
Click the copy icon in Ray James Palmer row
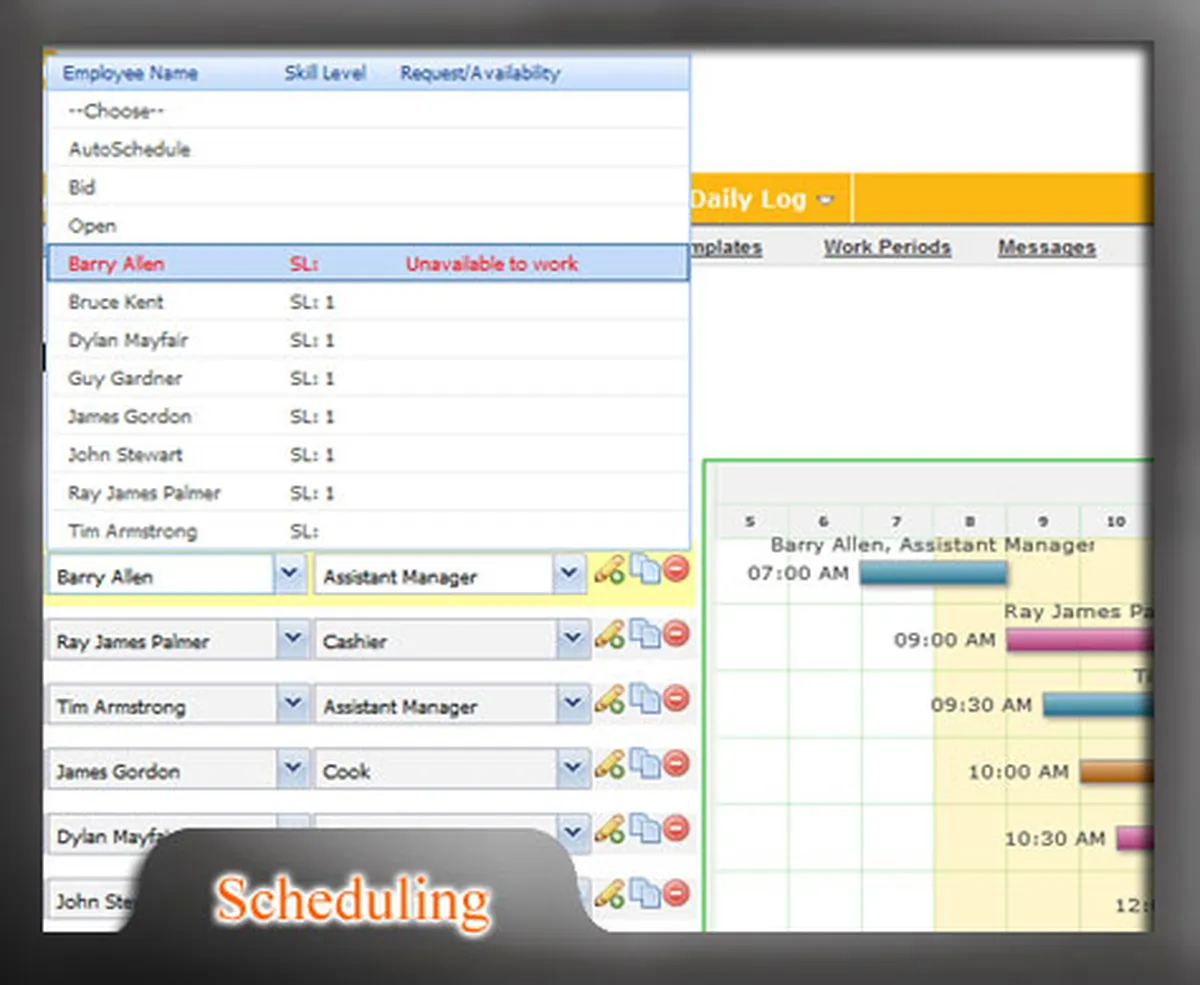tap(644, 634)
